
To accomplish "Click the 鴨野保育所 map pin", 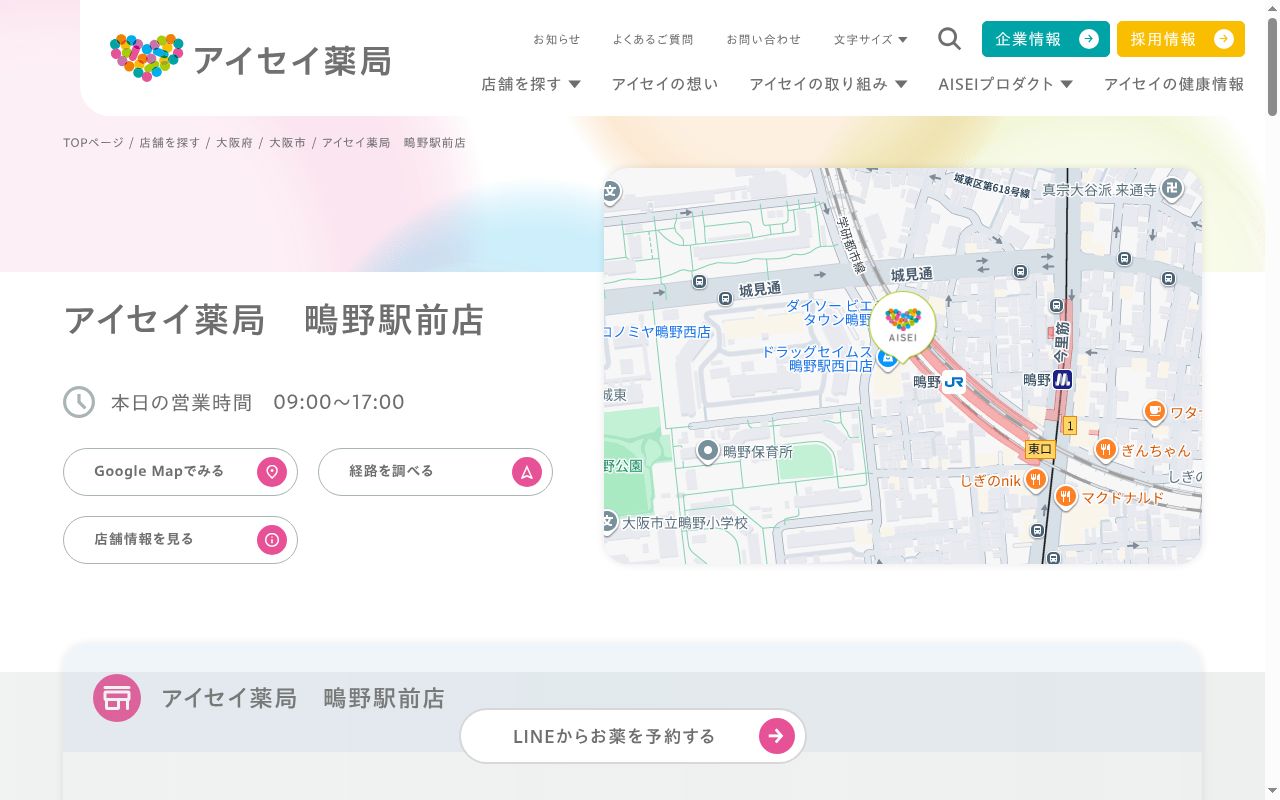I will point(708,452).
